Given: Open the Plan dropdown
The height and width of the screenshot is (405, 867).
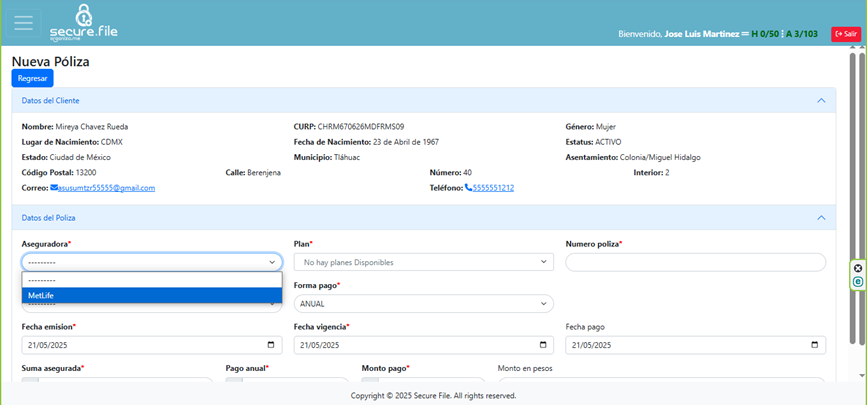Looking at the screenshot, I should click(423, 262).
